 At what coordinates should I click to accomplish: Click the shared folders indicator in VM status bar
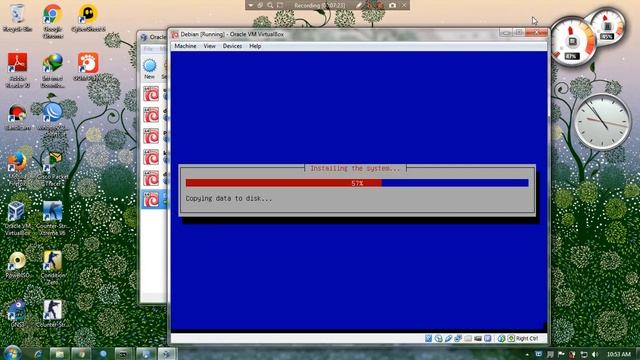click(468, 338)
